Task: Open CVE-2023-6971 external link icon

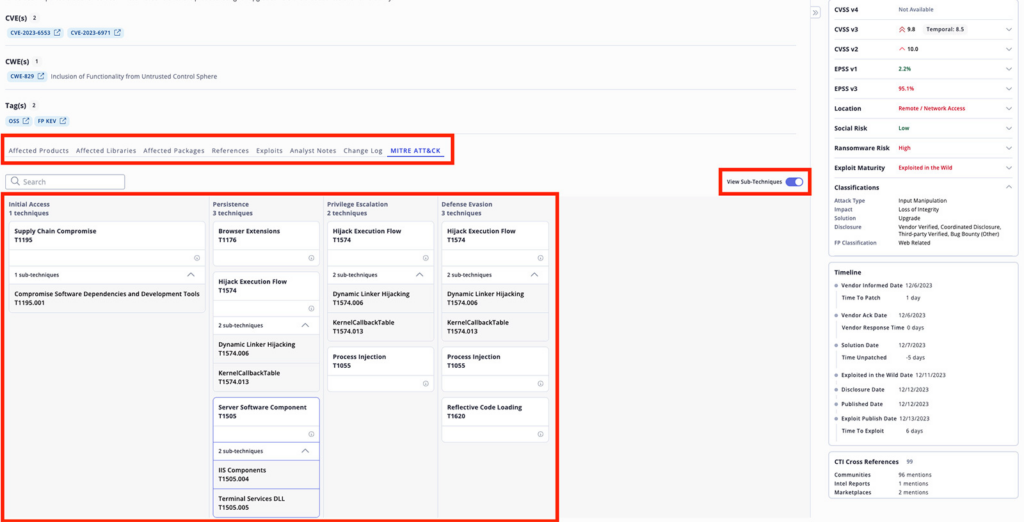Action: 117,33
